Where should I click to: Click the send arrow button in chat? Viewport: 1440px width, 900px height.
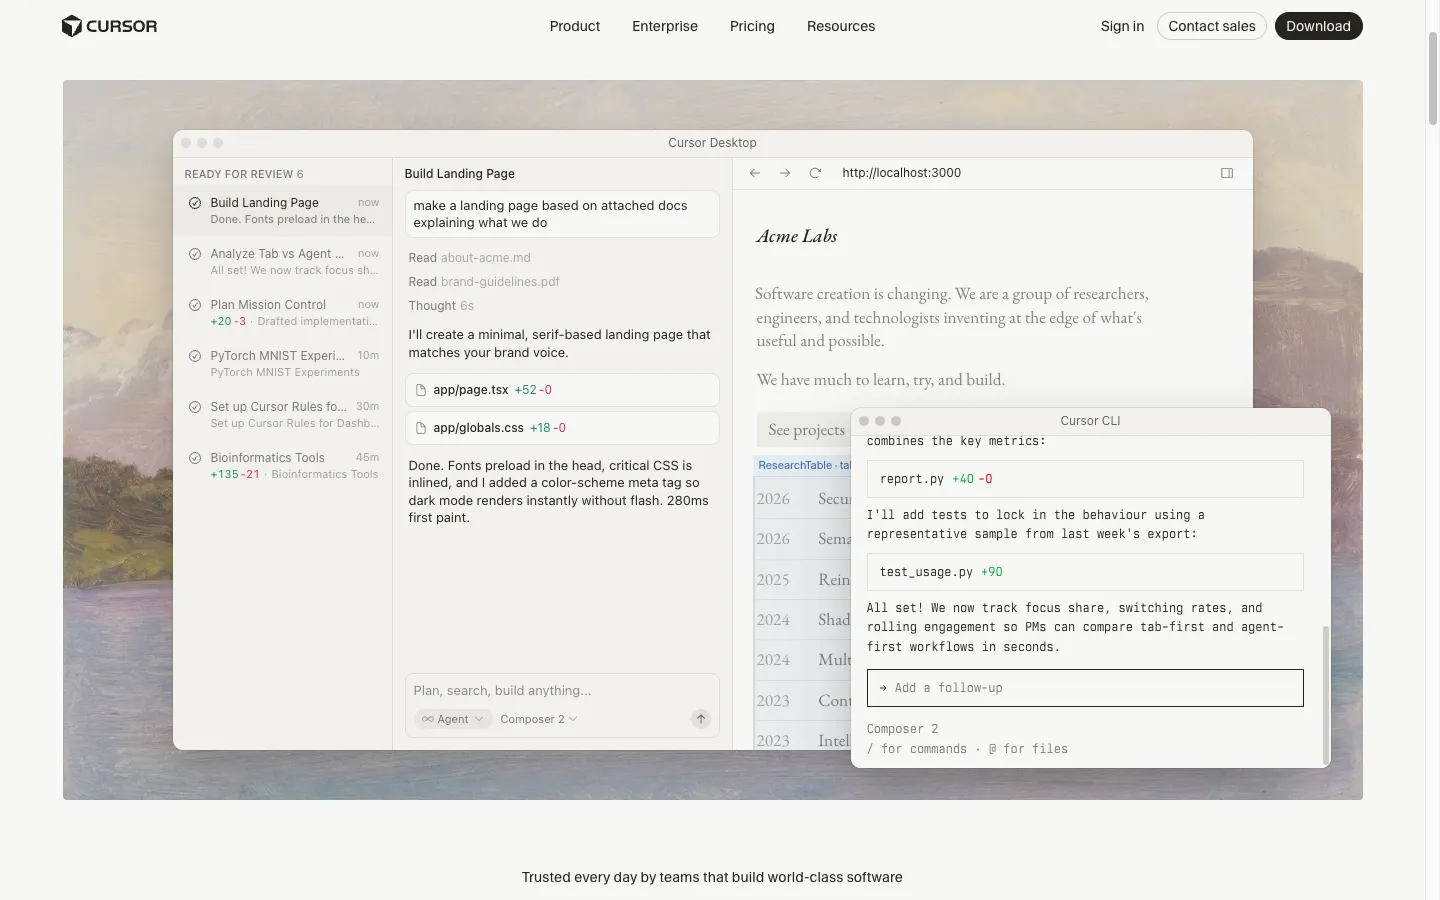[701, 719]
